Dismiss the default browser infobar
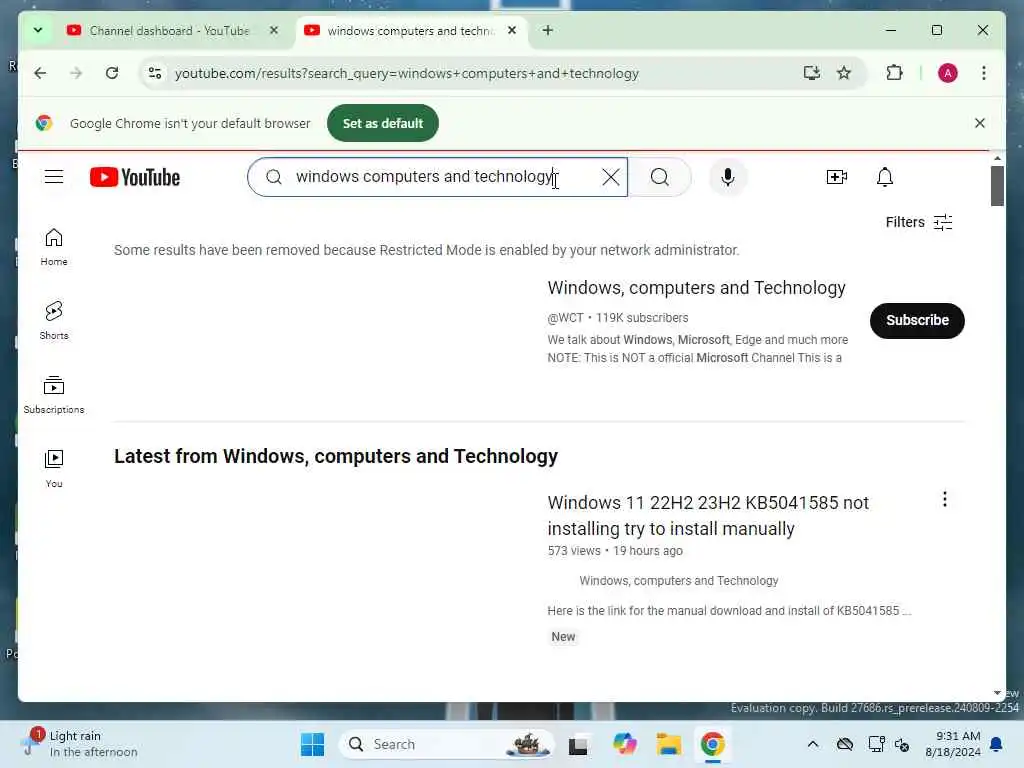Viewport: 1024px width, 768px height. (x=980, y=123)
